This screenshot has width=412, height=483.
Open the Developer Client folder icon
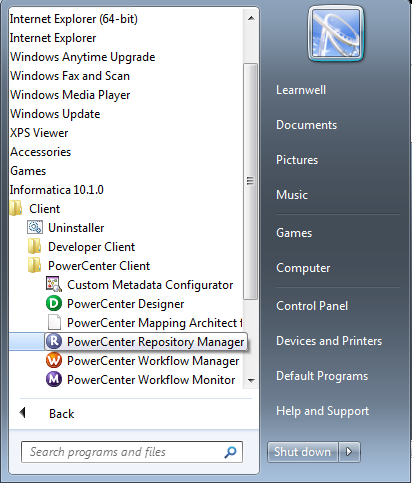(x=35, y=247)
